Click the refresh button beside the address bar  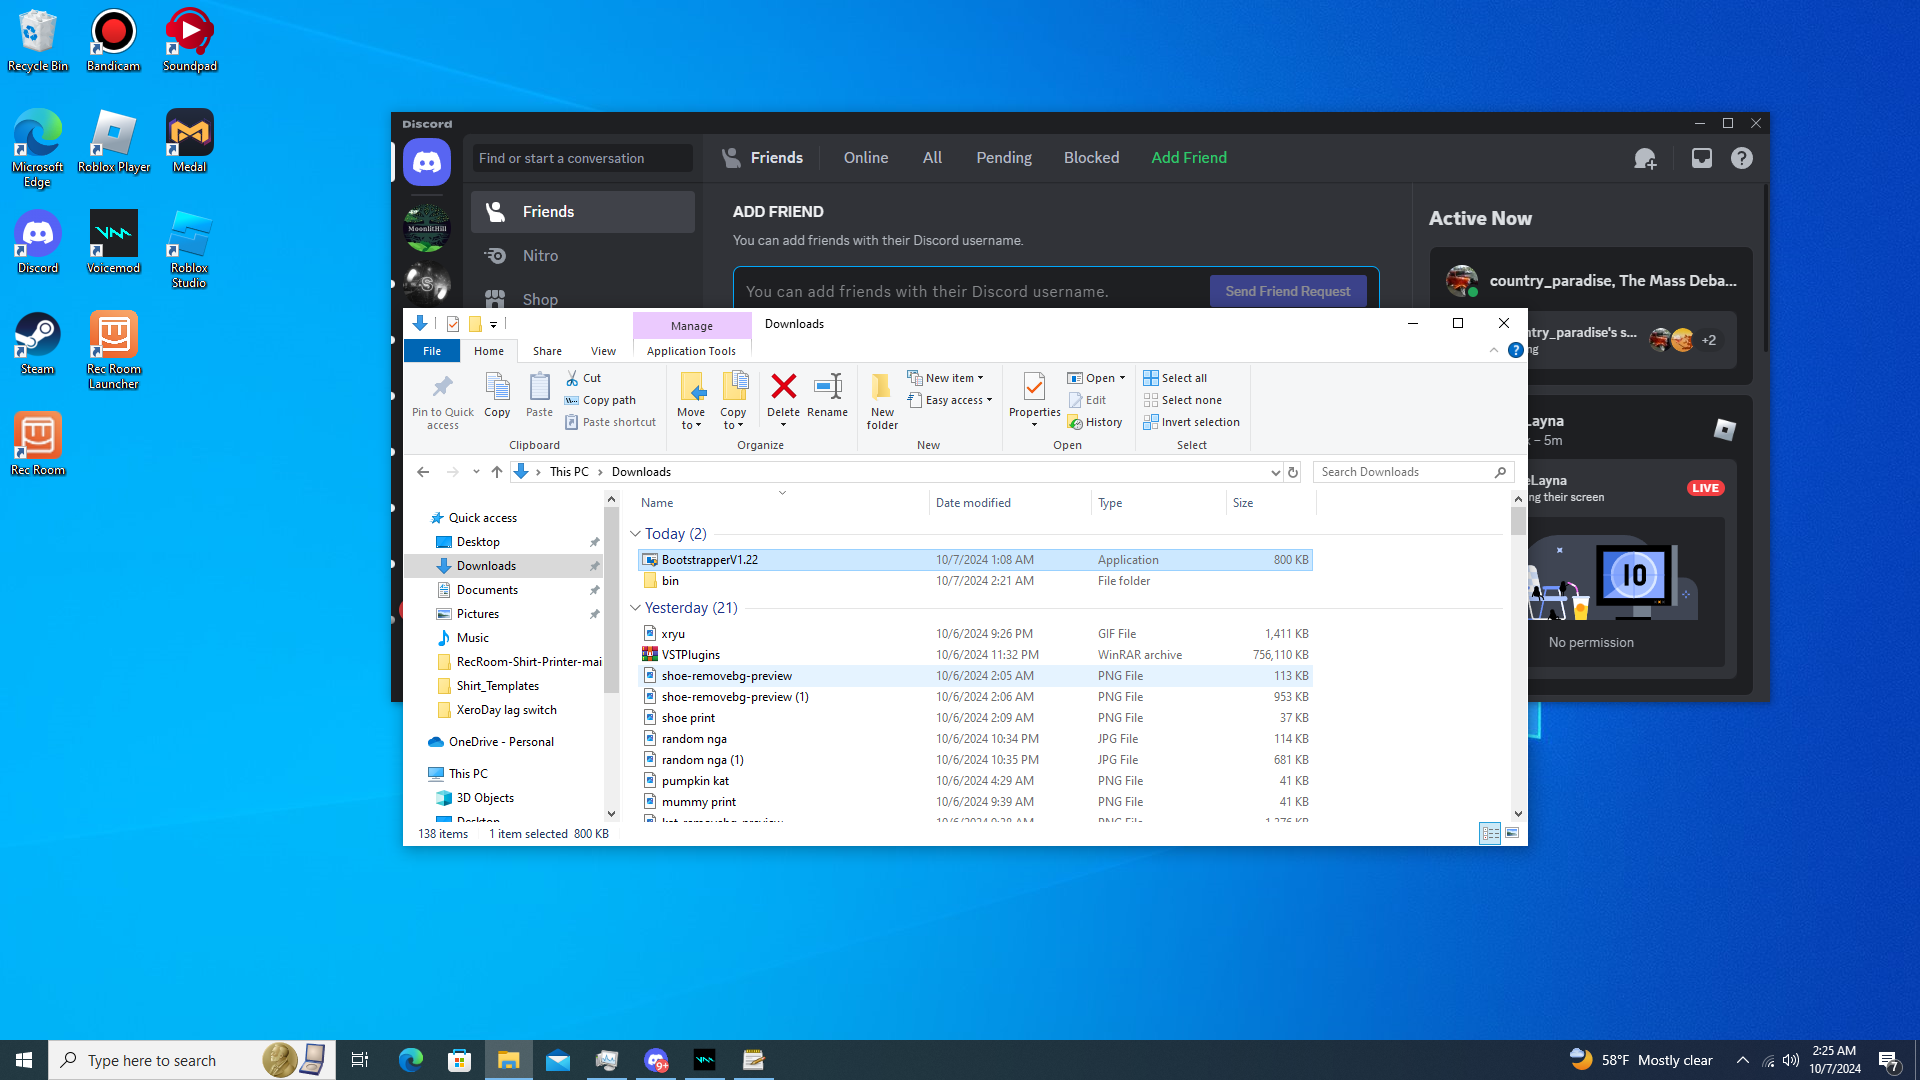(x=1293, y=472)
